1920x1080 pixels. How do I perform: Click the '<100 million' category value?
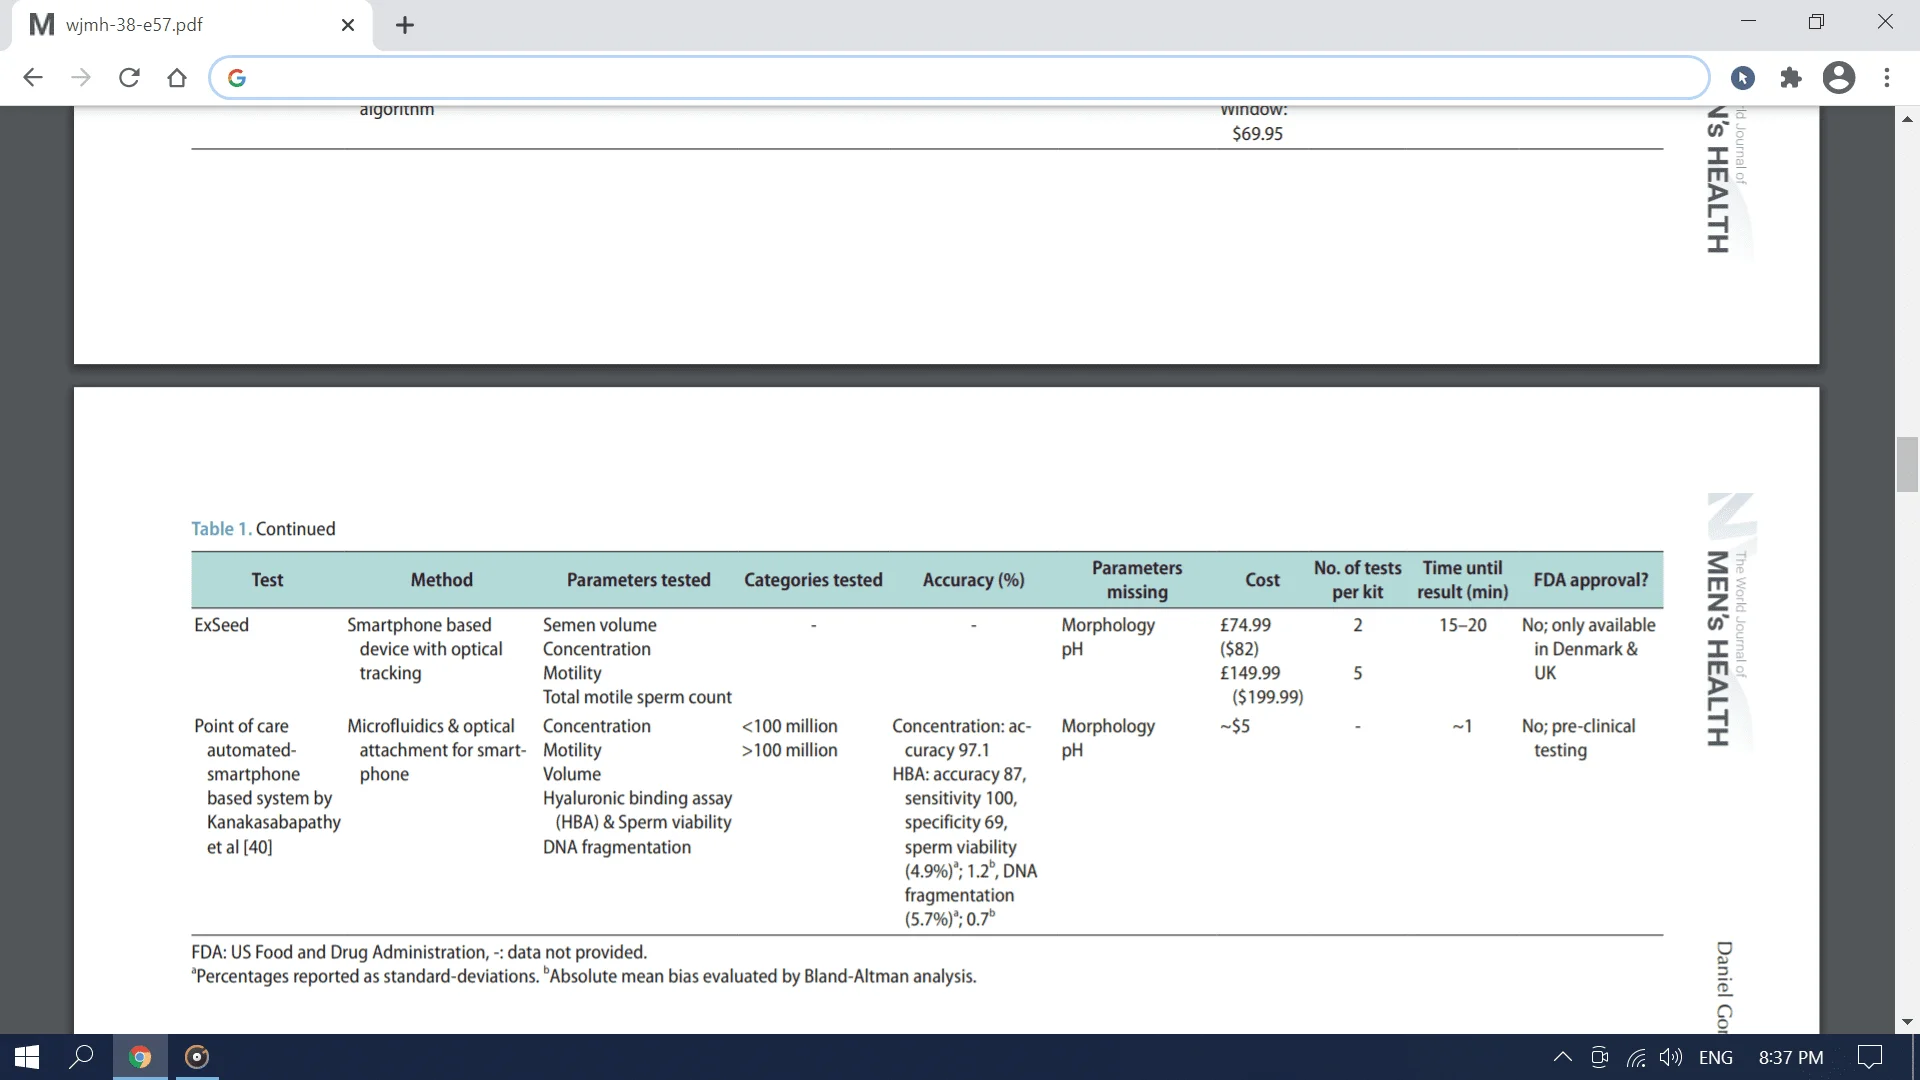tap(789, 726)
